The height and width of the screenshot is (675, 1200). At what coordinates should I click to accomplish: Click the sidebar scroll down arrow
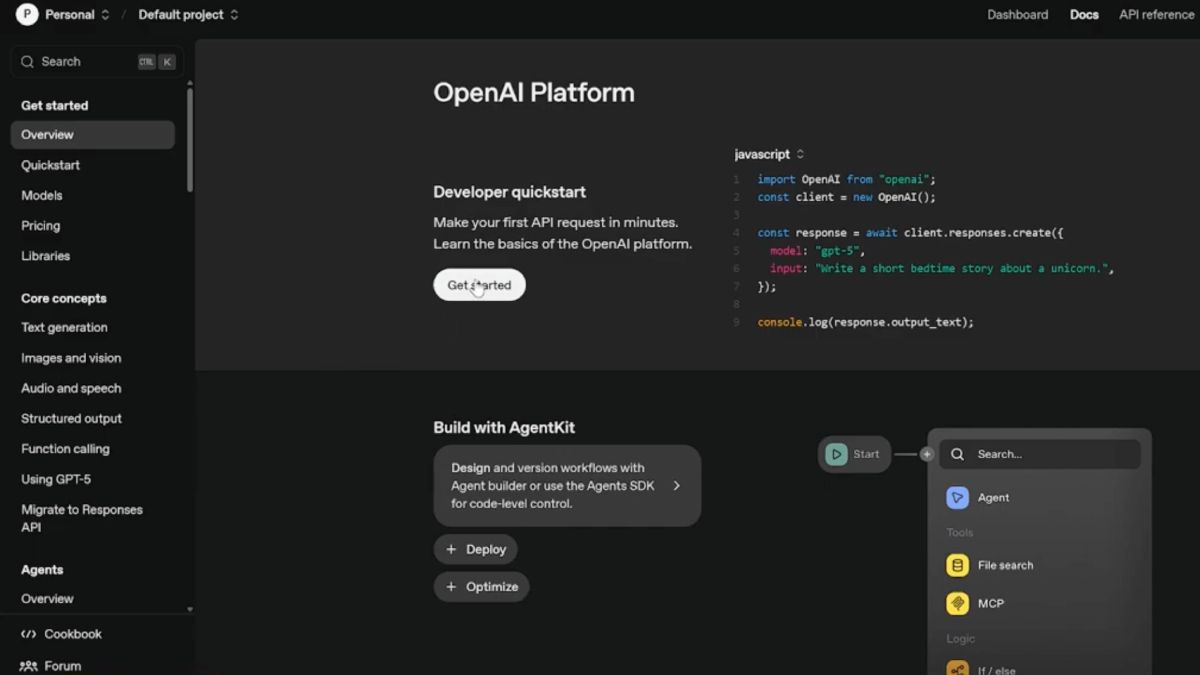190,609
